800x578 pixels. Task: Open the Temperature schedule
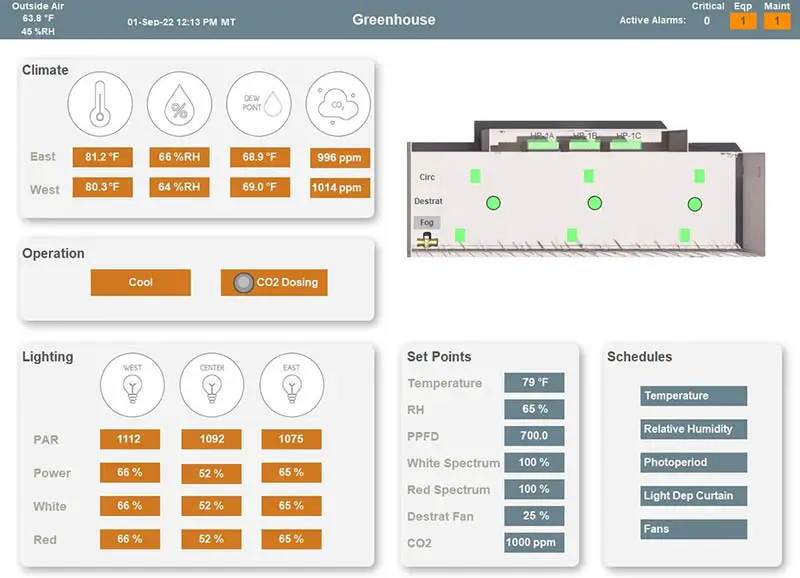coord(693,396)
